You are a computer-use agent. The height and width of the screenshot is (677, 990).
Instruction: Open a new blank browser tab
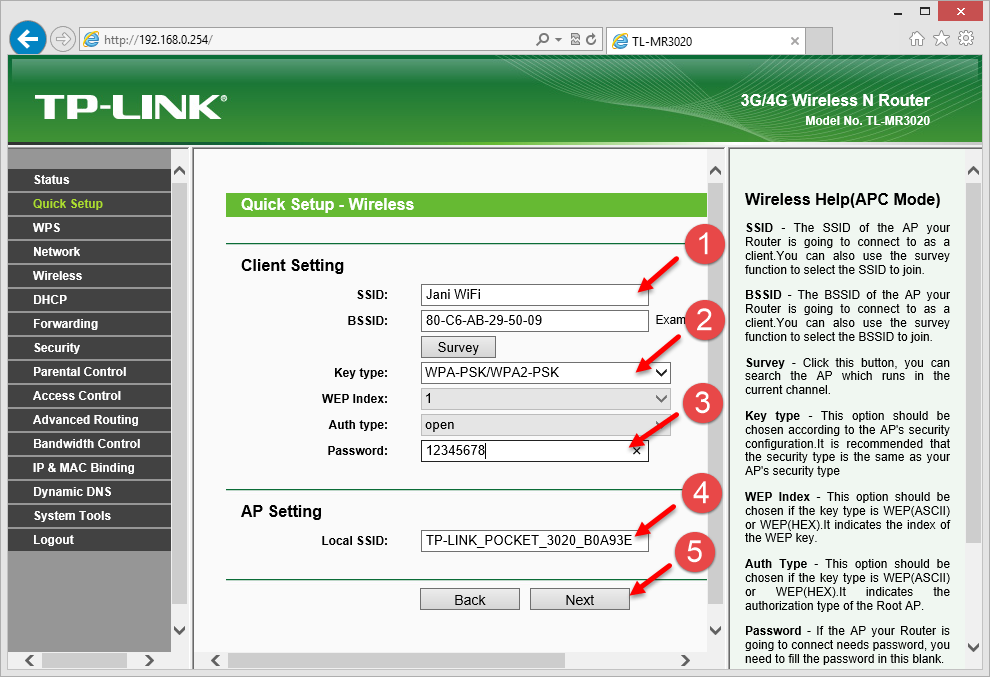click(x=820, y=41)
